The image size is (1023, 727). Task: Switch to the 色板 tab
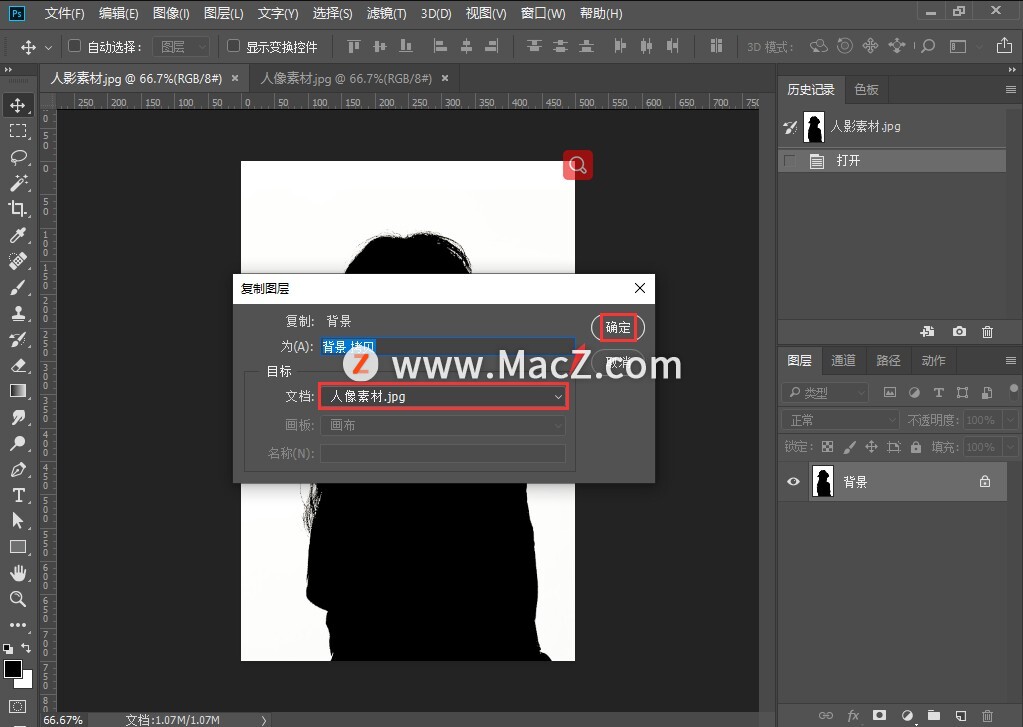pos(866,89)
